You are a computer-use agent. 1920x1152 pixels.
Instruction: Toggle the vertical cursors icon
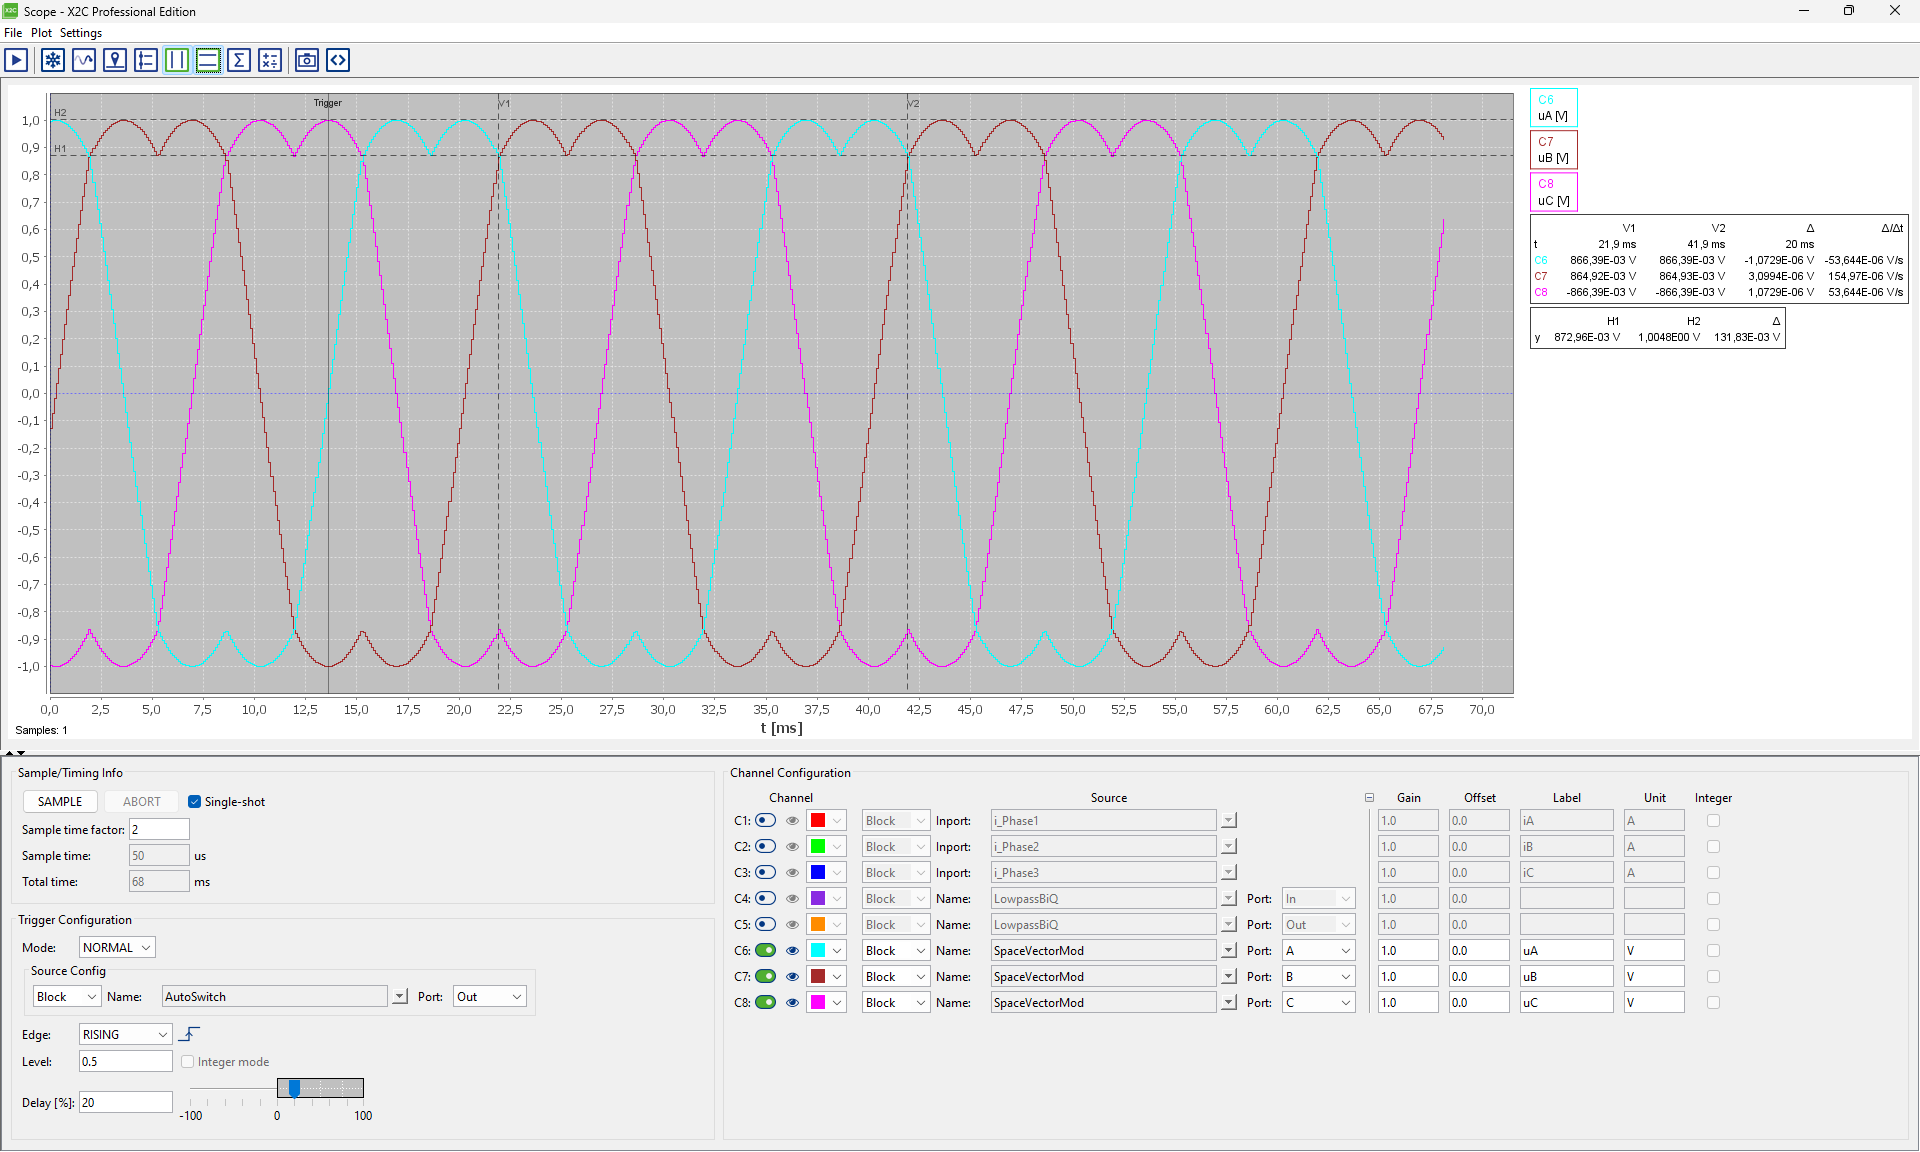177,60
